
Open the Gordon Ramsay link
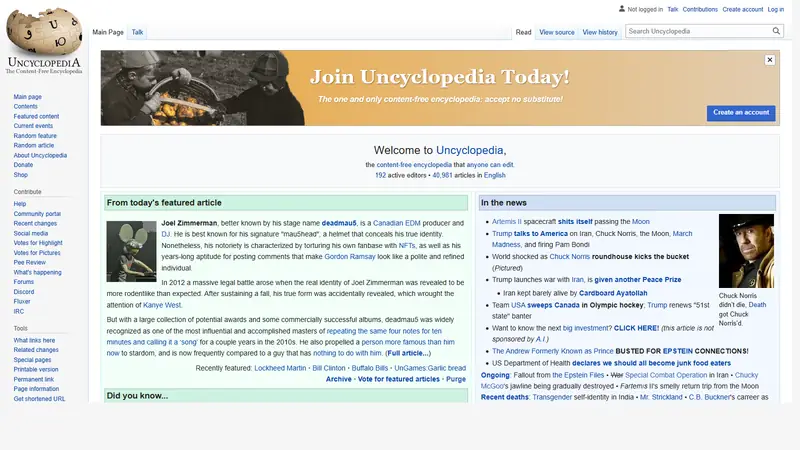349,257
